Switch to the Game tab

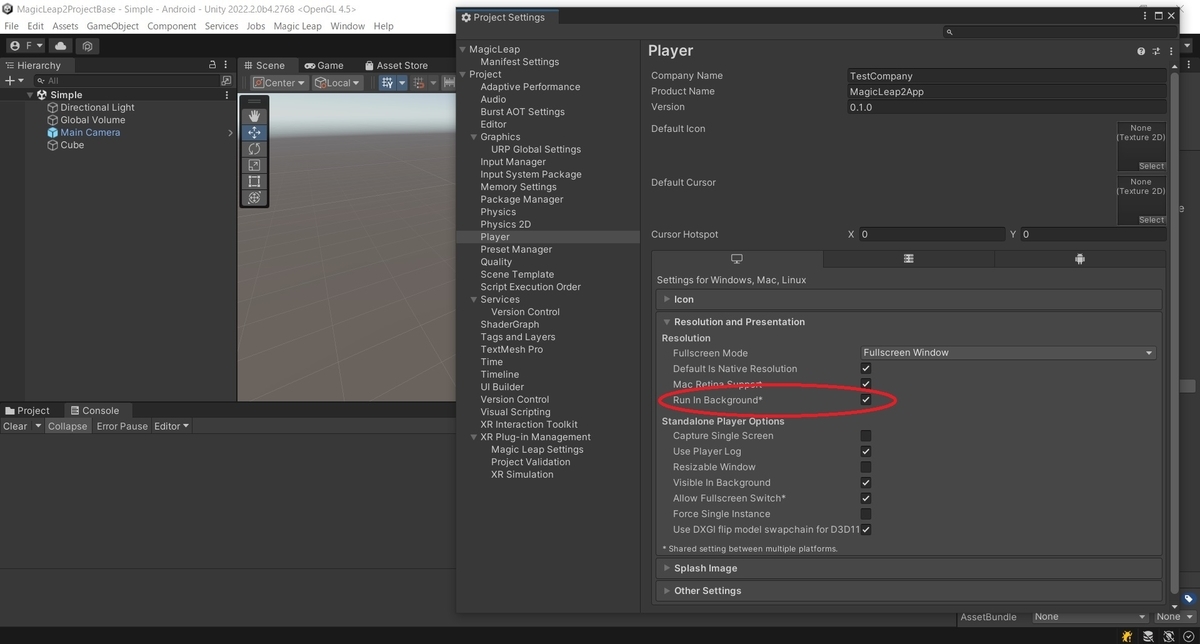[324, 65]
